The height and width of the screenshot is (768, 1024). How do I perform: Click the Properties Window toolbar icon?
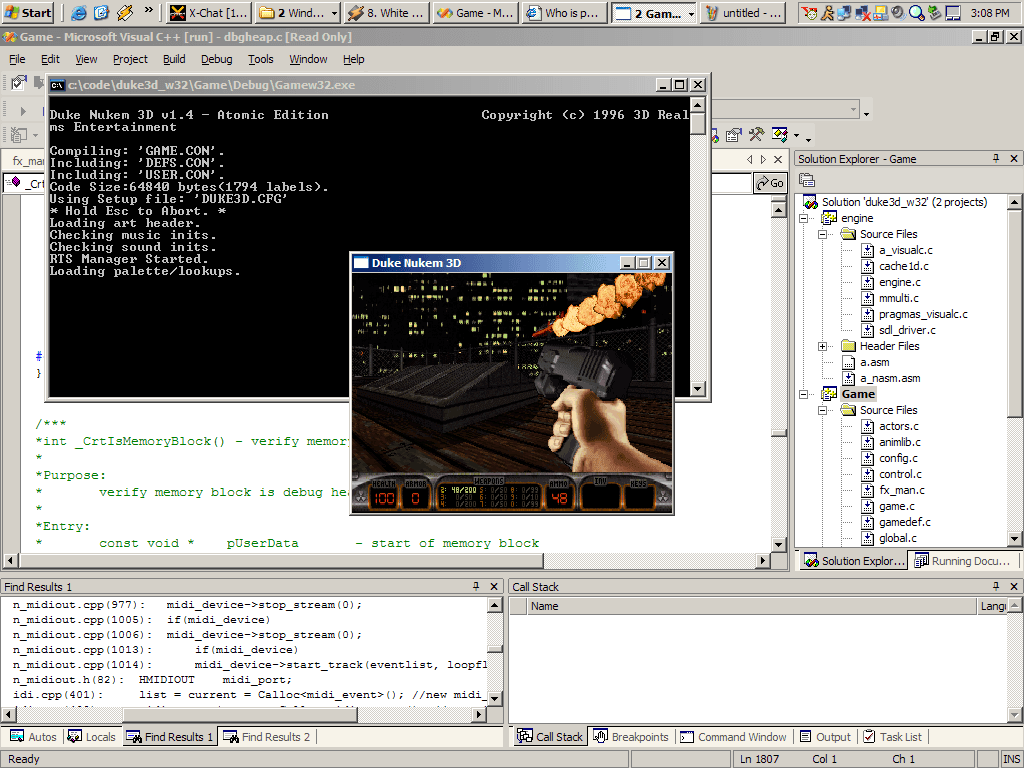tap(734, 135)
